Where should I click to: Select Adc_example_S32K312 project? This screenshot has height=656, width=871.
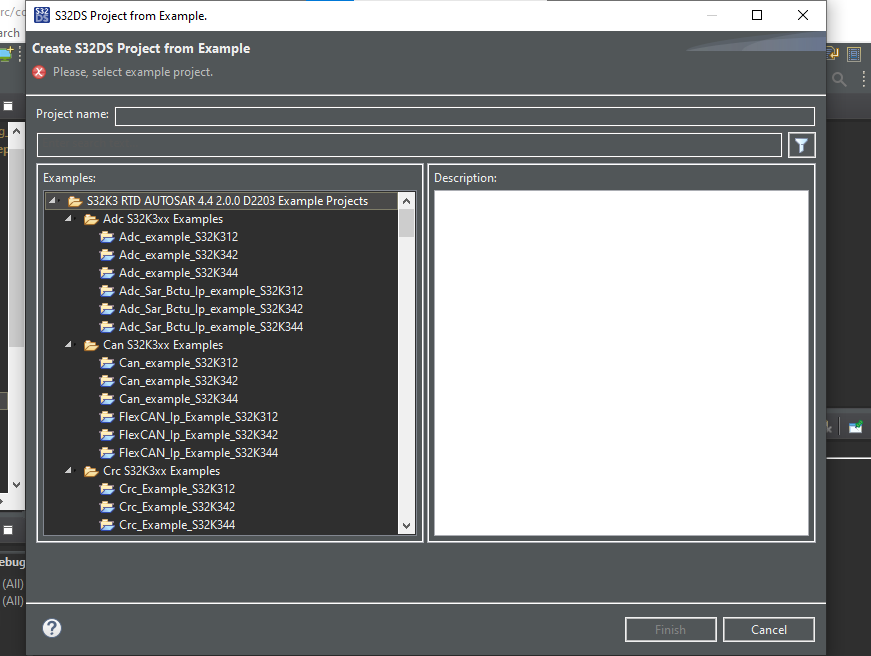coord(178,237)
